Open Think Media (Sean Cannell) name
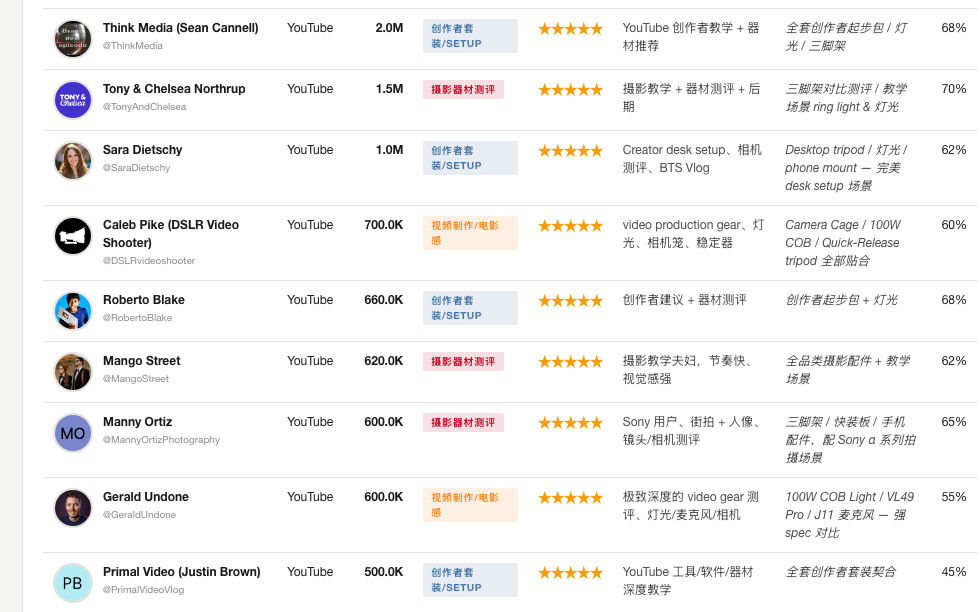The width and height of the screenshot is (980, 612). tap(181, 28)
